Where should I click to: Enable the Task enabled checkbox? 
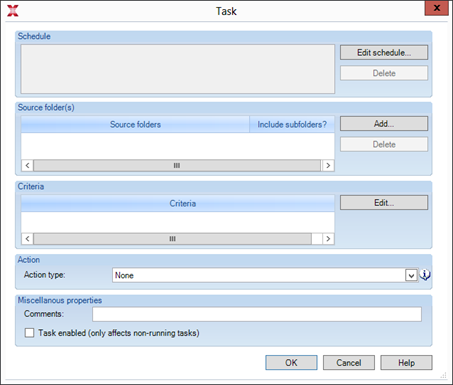click(x=29, y=333)
